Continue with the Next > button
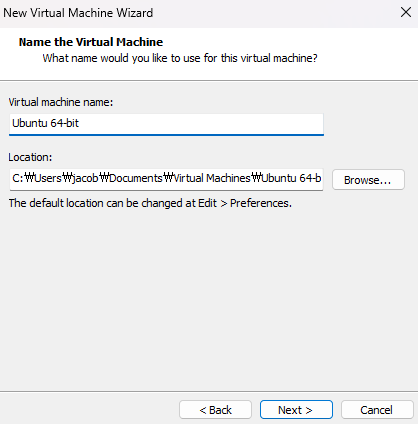The height and width of the screenshot is (424, 418). (296, 410)
